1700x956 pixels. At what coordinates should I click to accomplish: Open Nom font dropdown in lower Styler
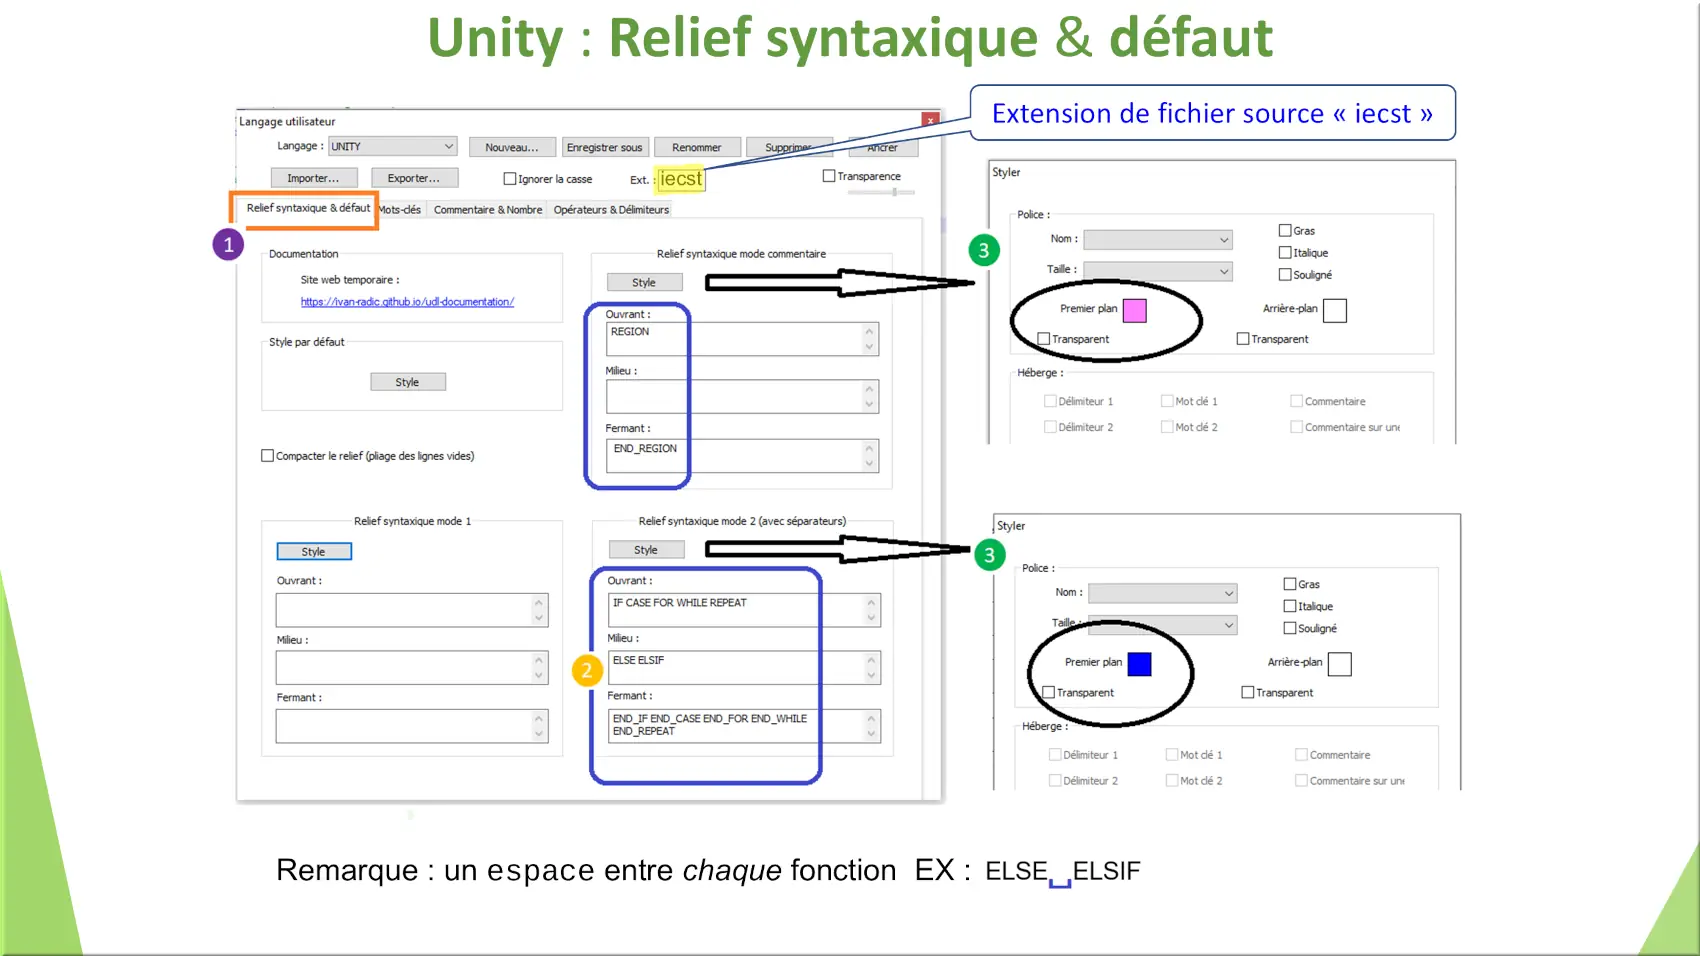(1163, 593)
